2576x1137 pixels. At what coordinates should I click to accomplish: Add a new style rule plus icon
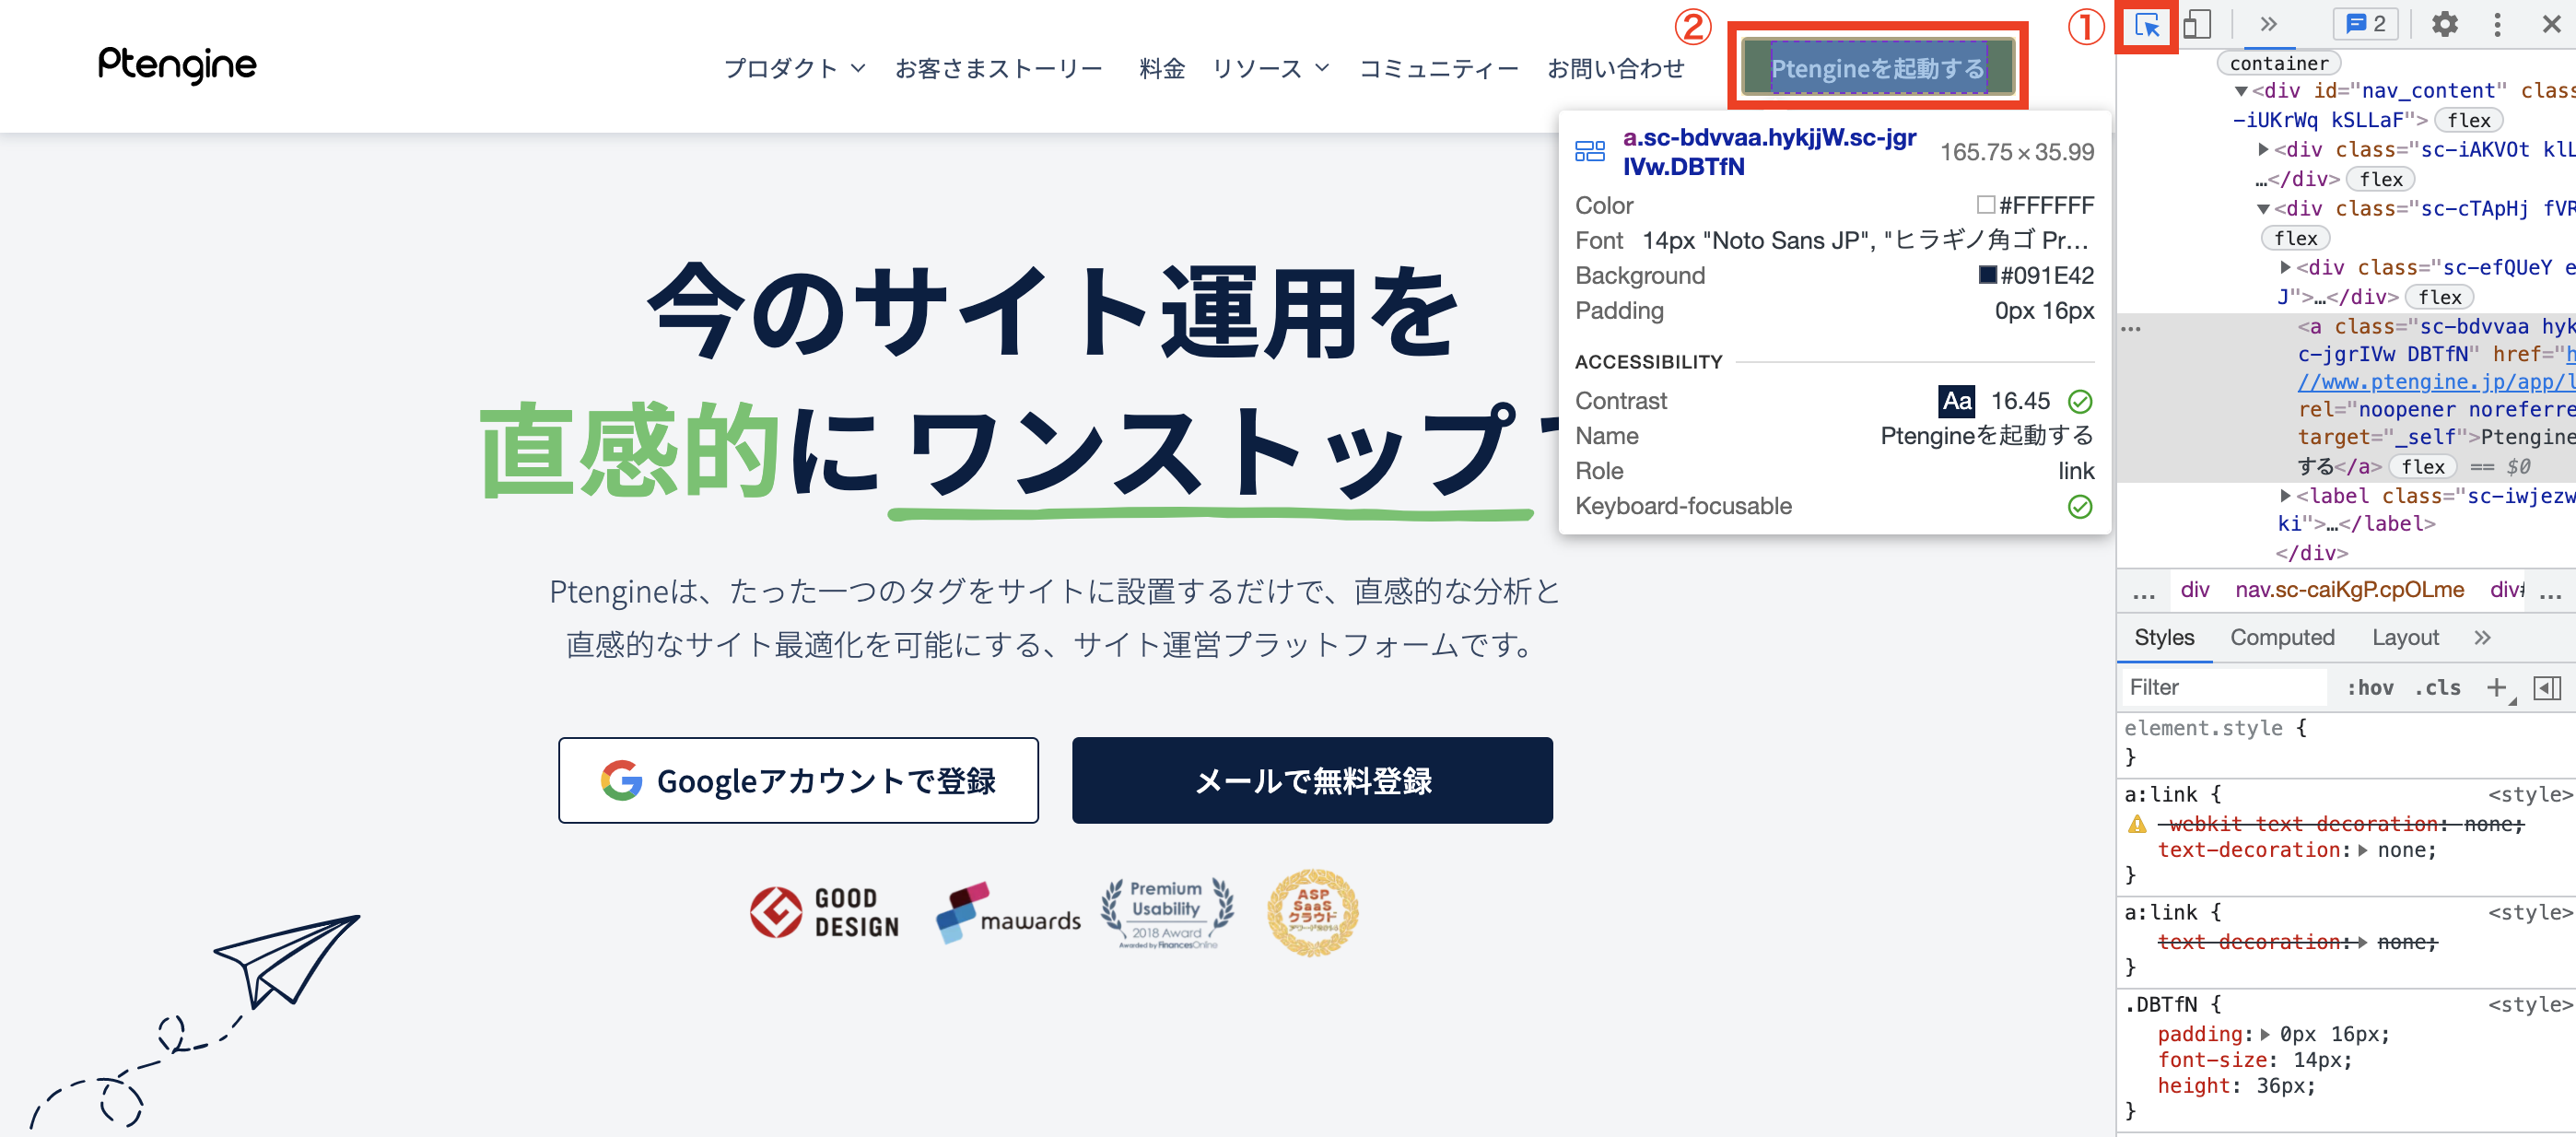(x=2497, y=687)
